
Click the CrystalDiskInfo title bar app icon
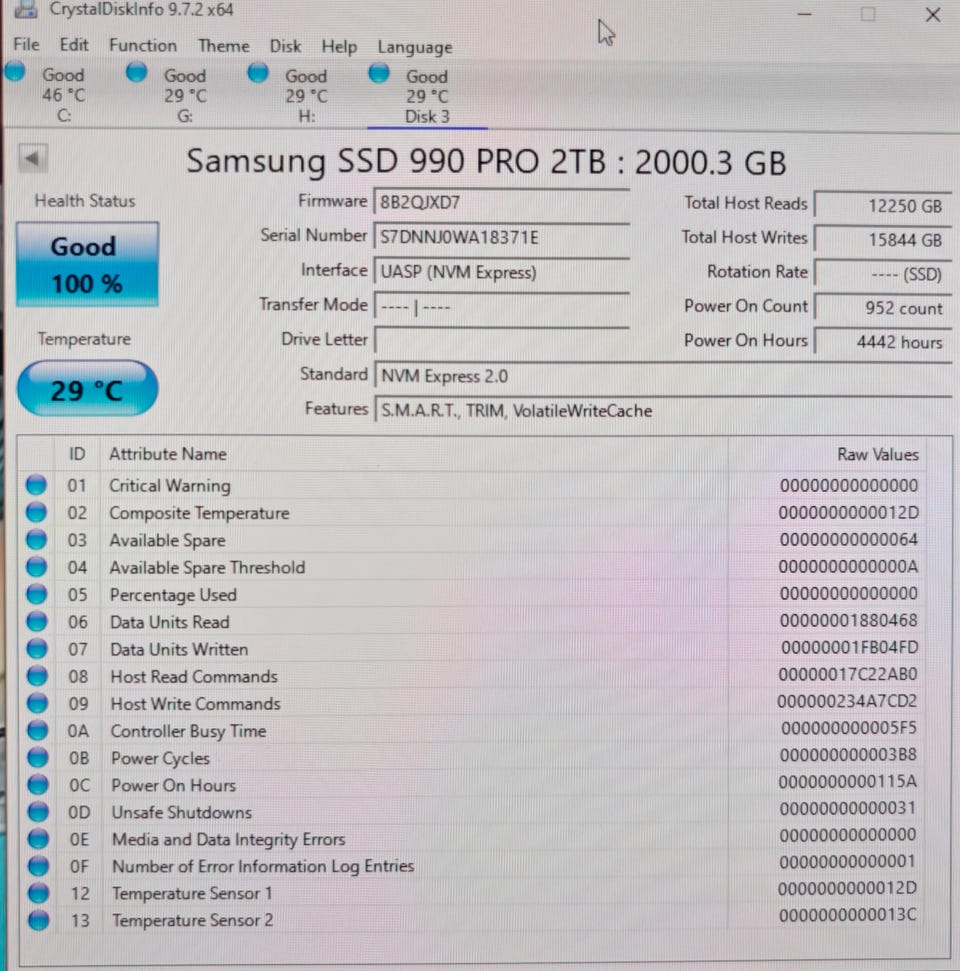25,9
